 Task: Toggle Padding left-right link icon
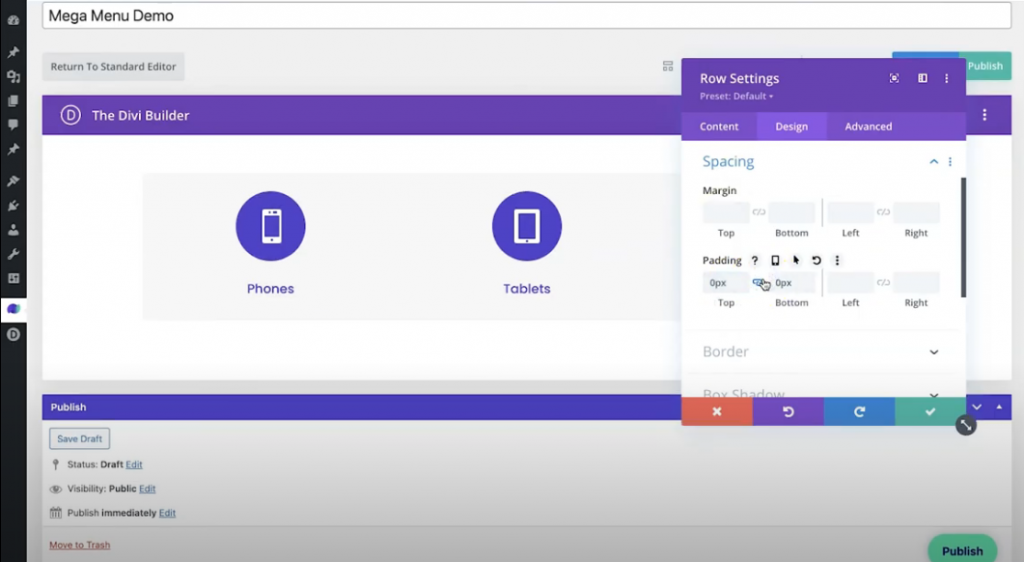(x=883, y=282)
